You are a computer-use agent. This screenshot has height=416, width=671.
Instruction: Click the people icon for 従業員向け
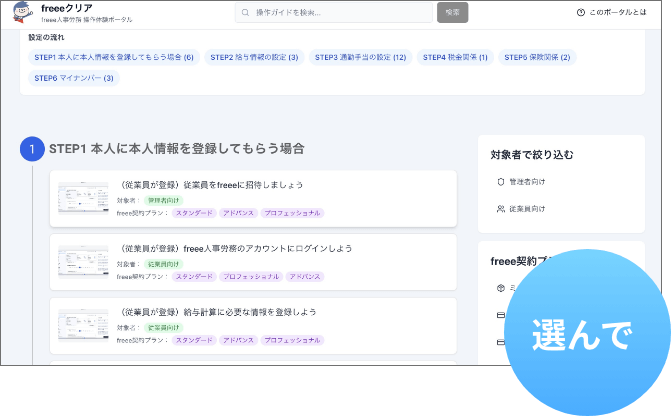500,209
